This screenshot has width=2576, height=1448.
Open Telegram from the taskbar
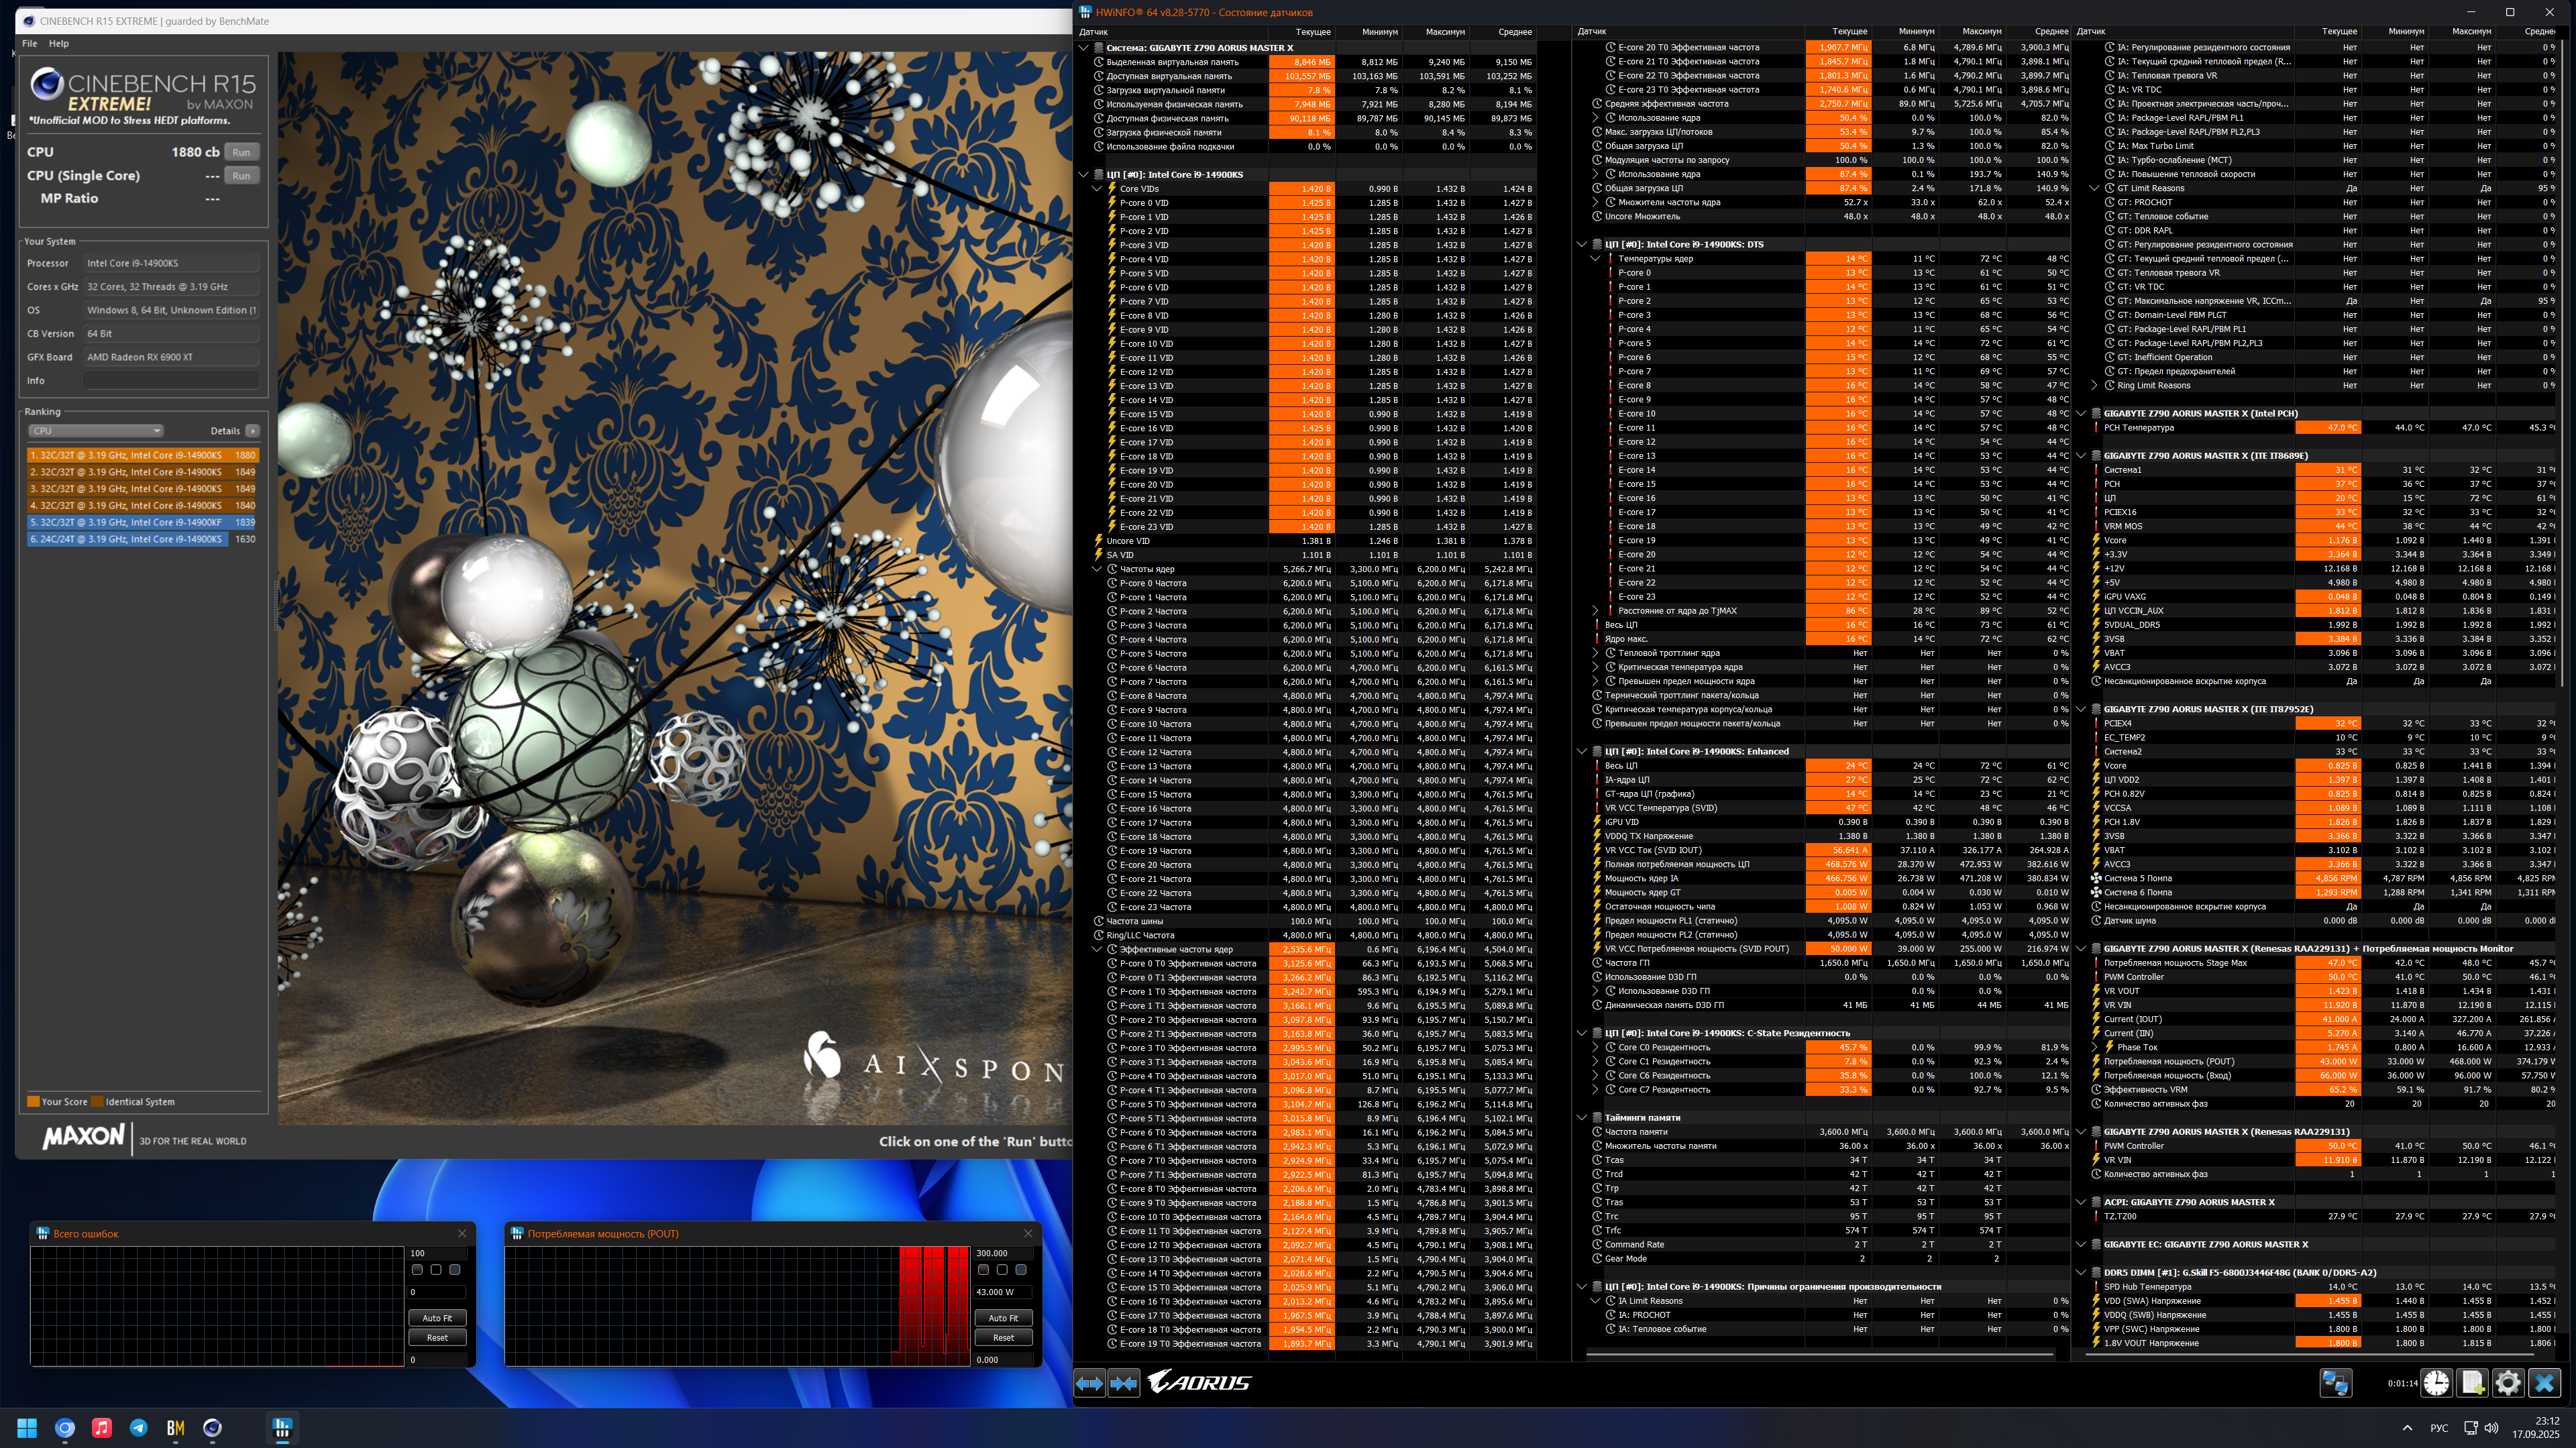(x=139, y=1428)
